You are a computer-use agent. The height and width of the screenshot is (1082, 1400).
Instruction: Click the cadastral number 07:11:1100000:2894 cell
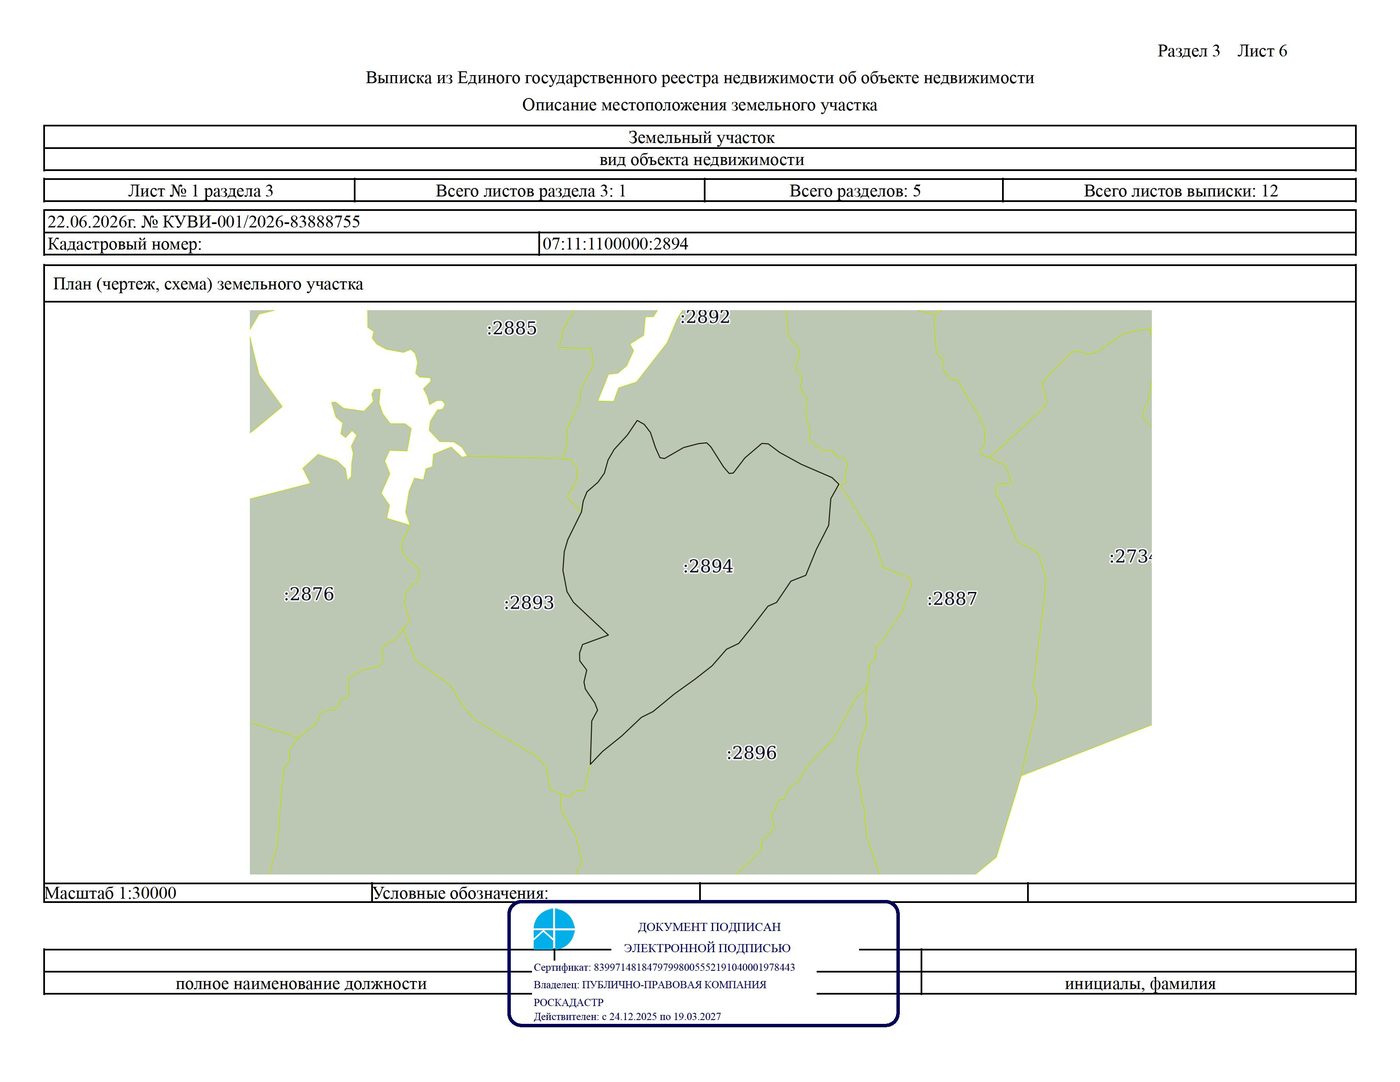(x=947, y=244)
